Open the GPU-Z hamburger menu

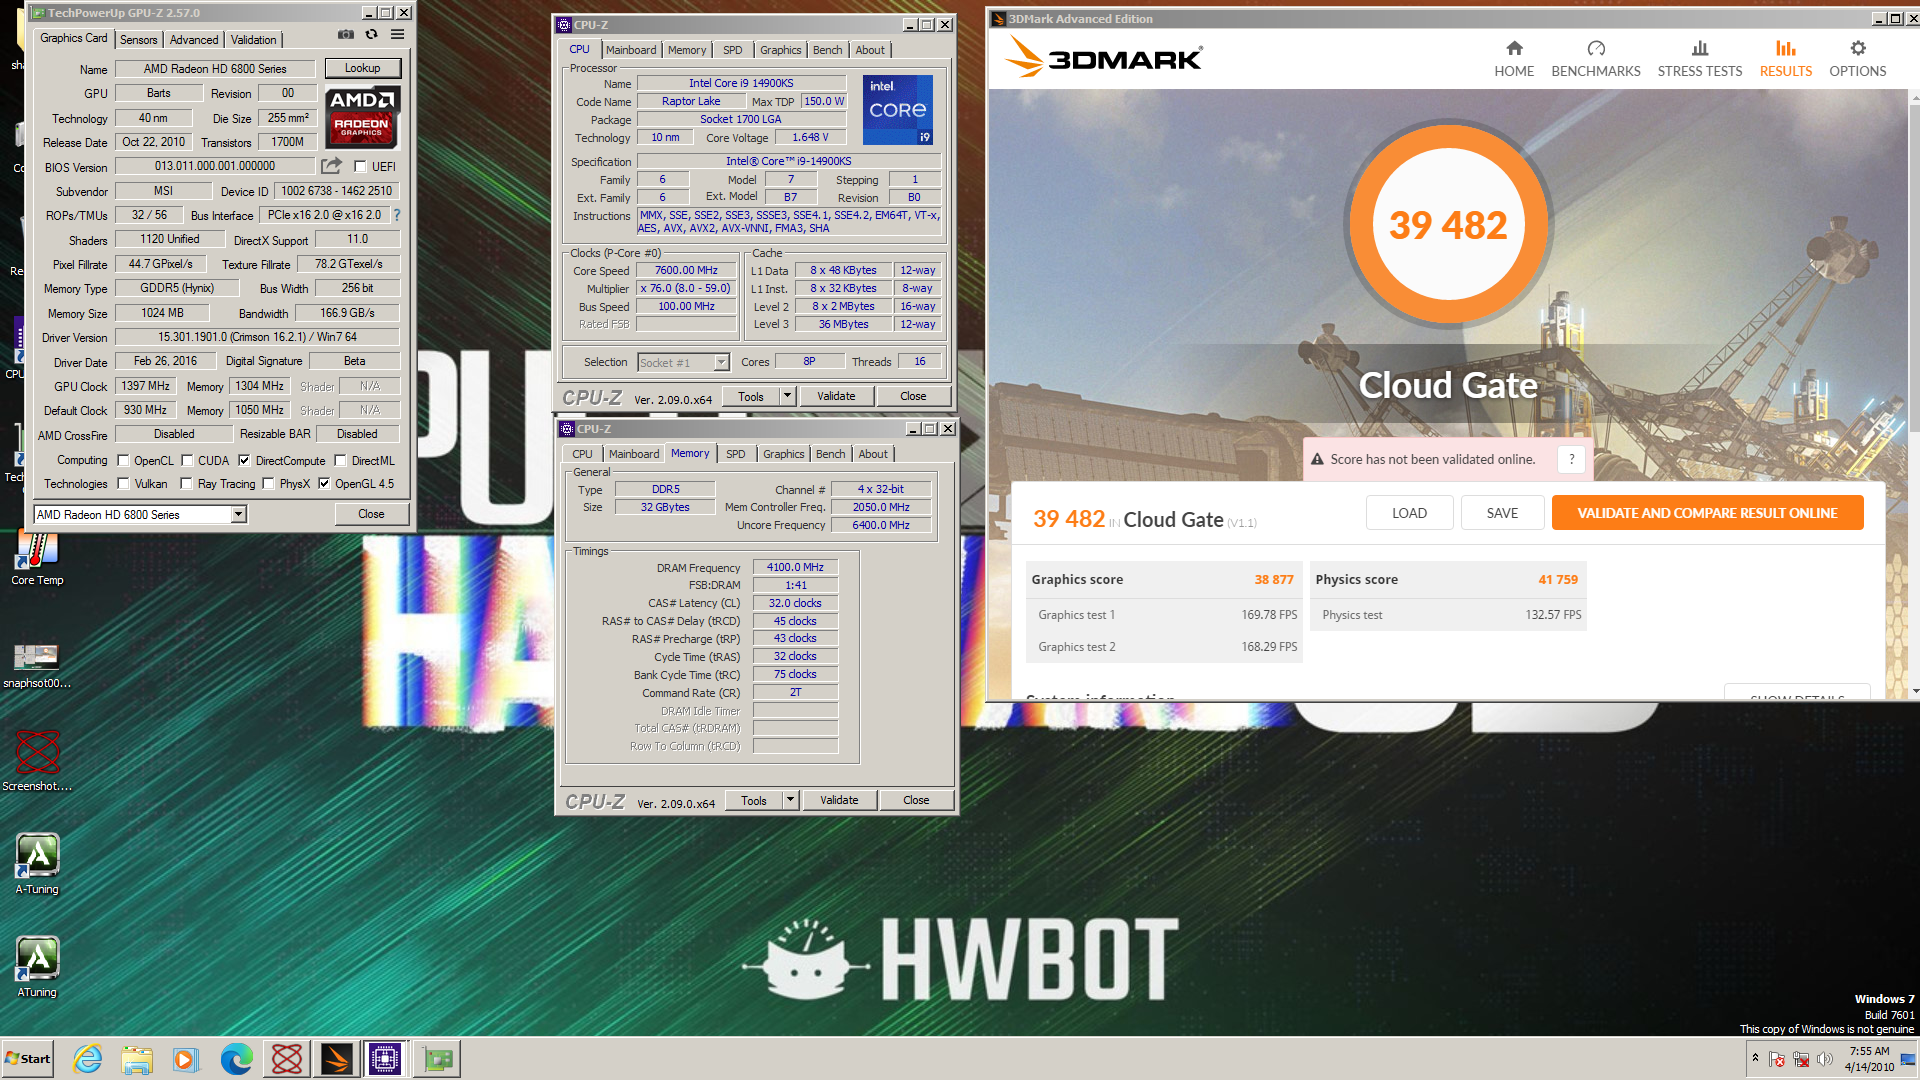point(397,34)
